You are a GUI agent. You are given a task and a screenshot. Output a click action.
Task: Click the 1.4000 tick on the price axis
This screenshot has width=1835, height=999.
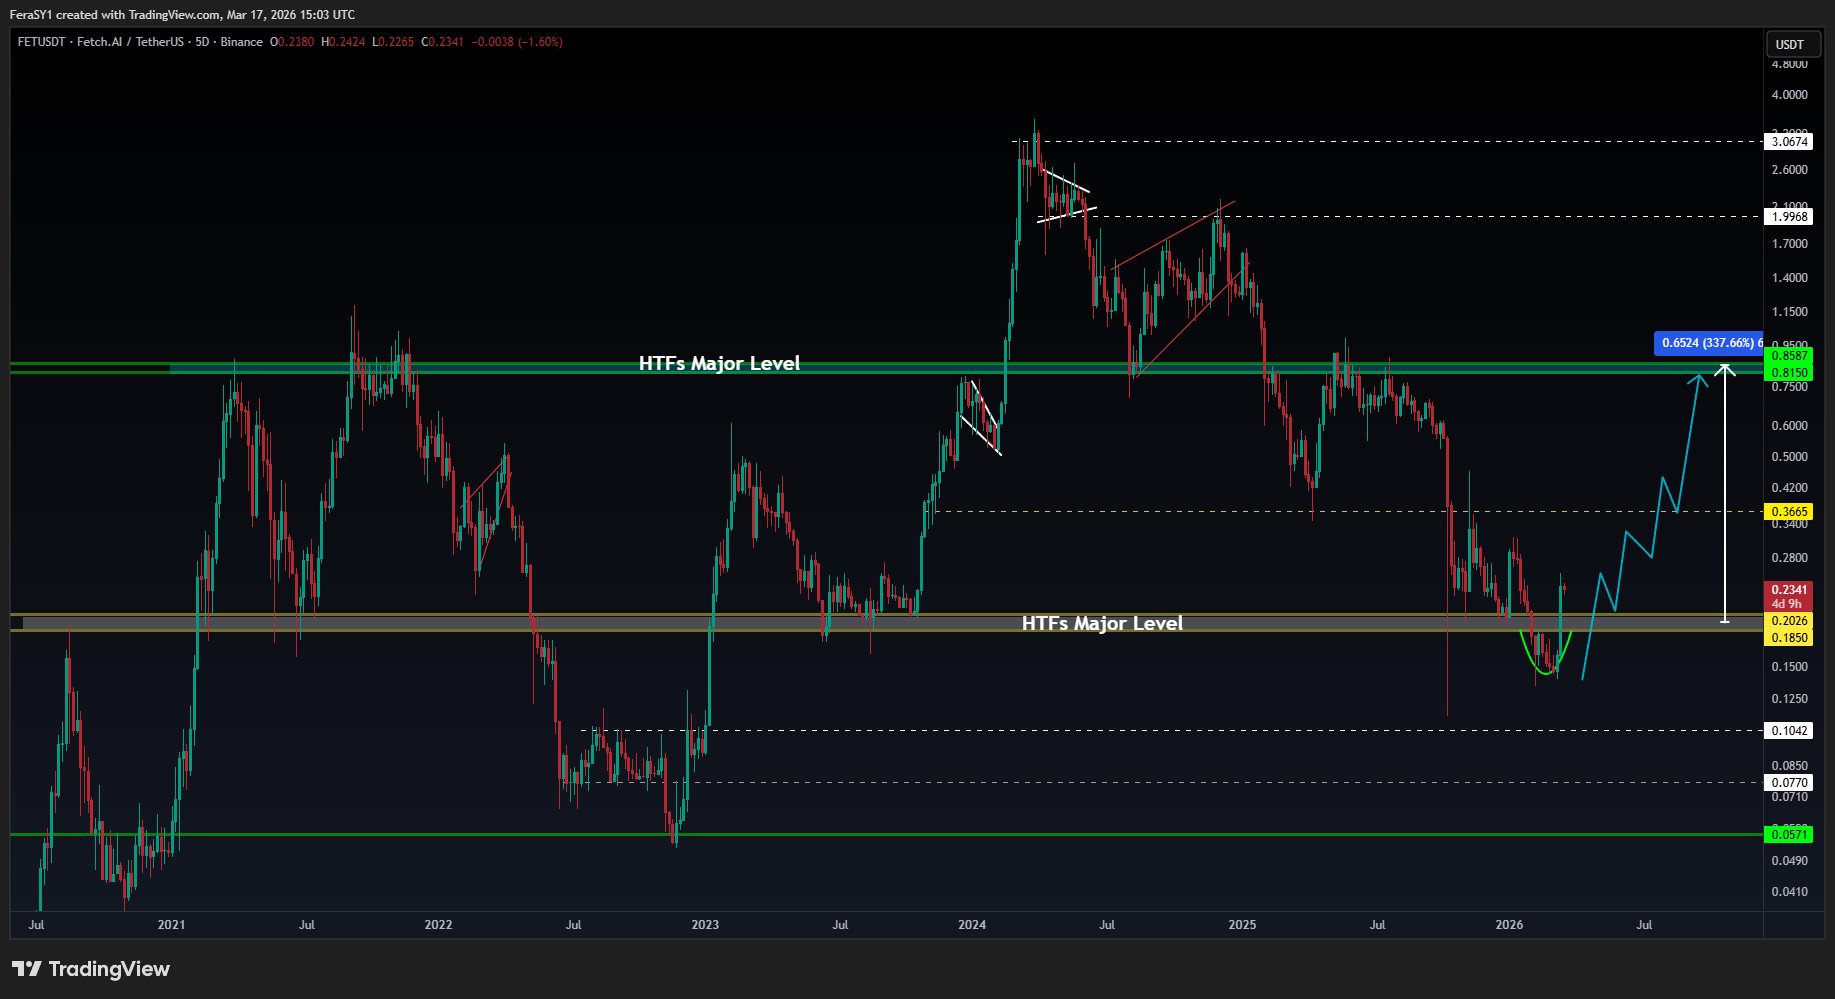[1790, 278]
